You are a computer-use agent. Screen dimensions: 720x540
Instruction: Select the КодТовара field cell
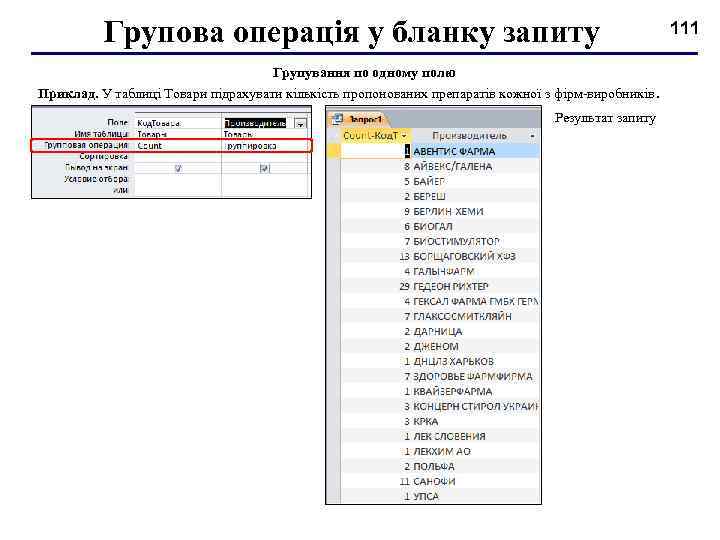pyautogui.click(x=178, y=123)
